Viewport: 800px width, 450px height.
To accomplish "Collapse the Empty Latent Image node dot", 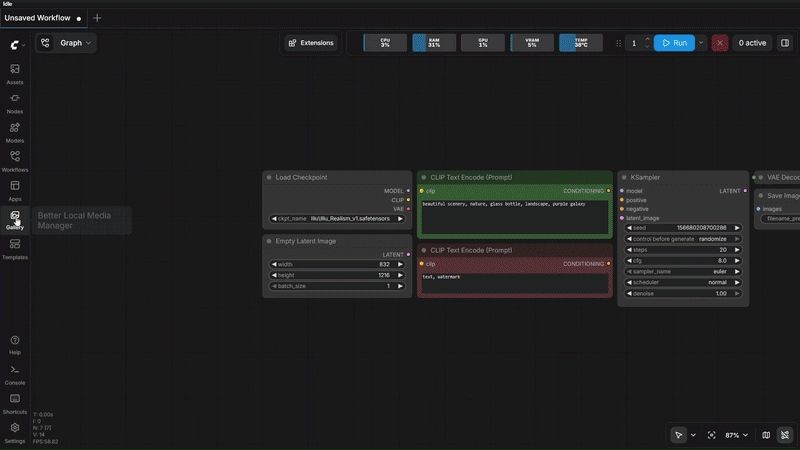I will tap(269, 241).
